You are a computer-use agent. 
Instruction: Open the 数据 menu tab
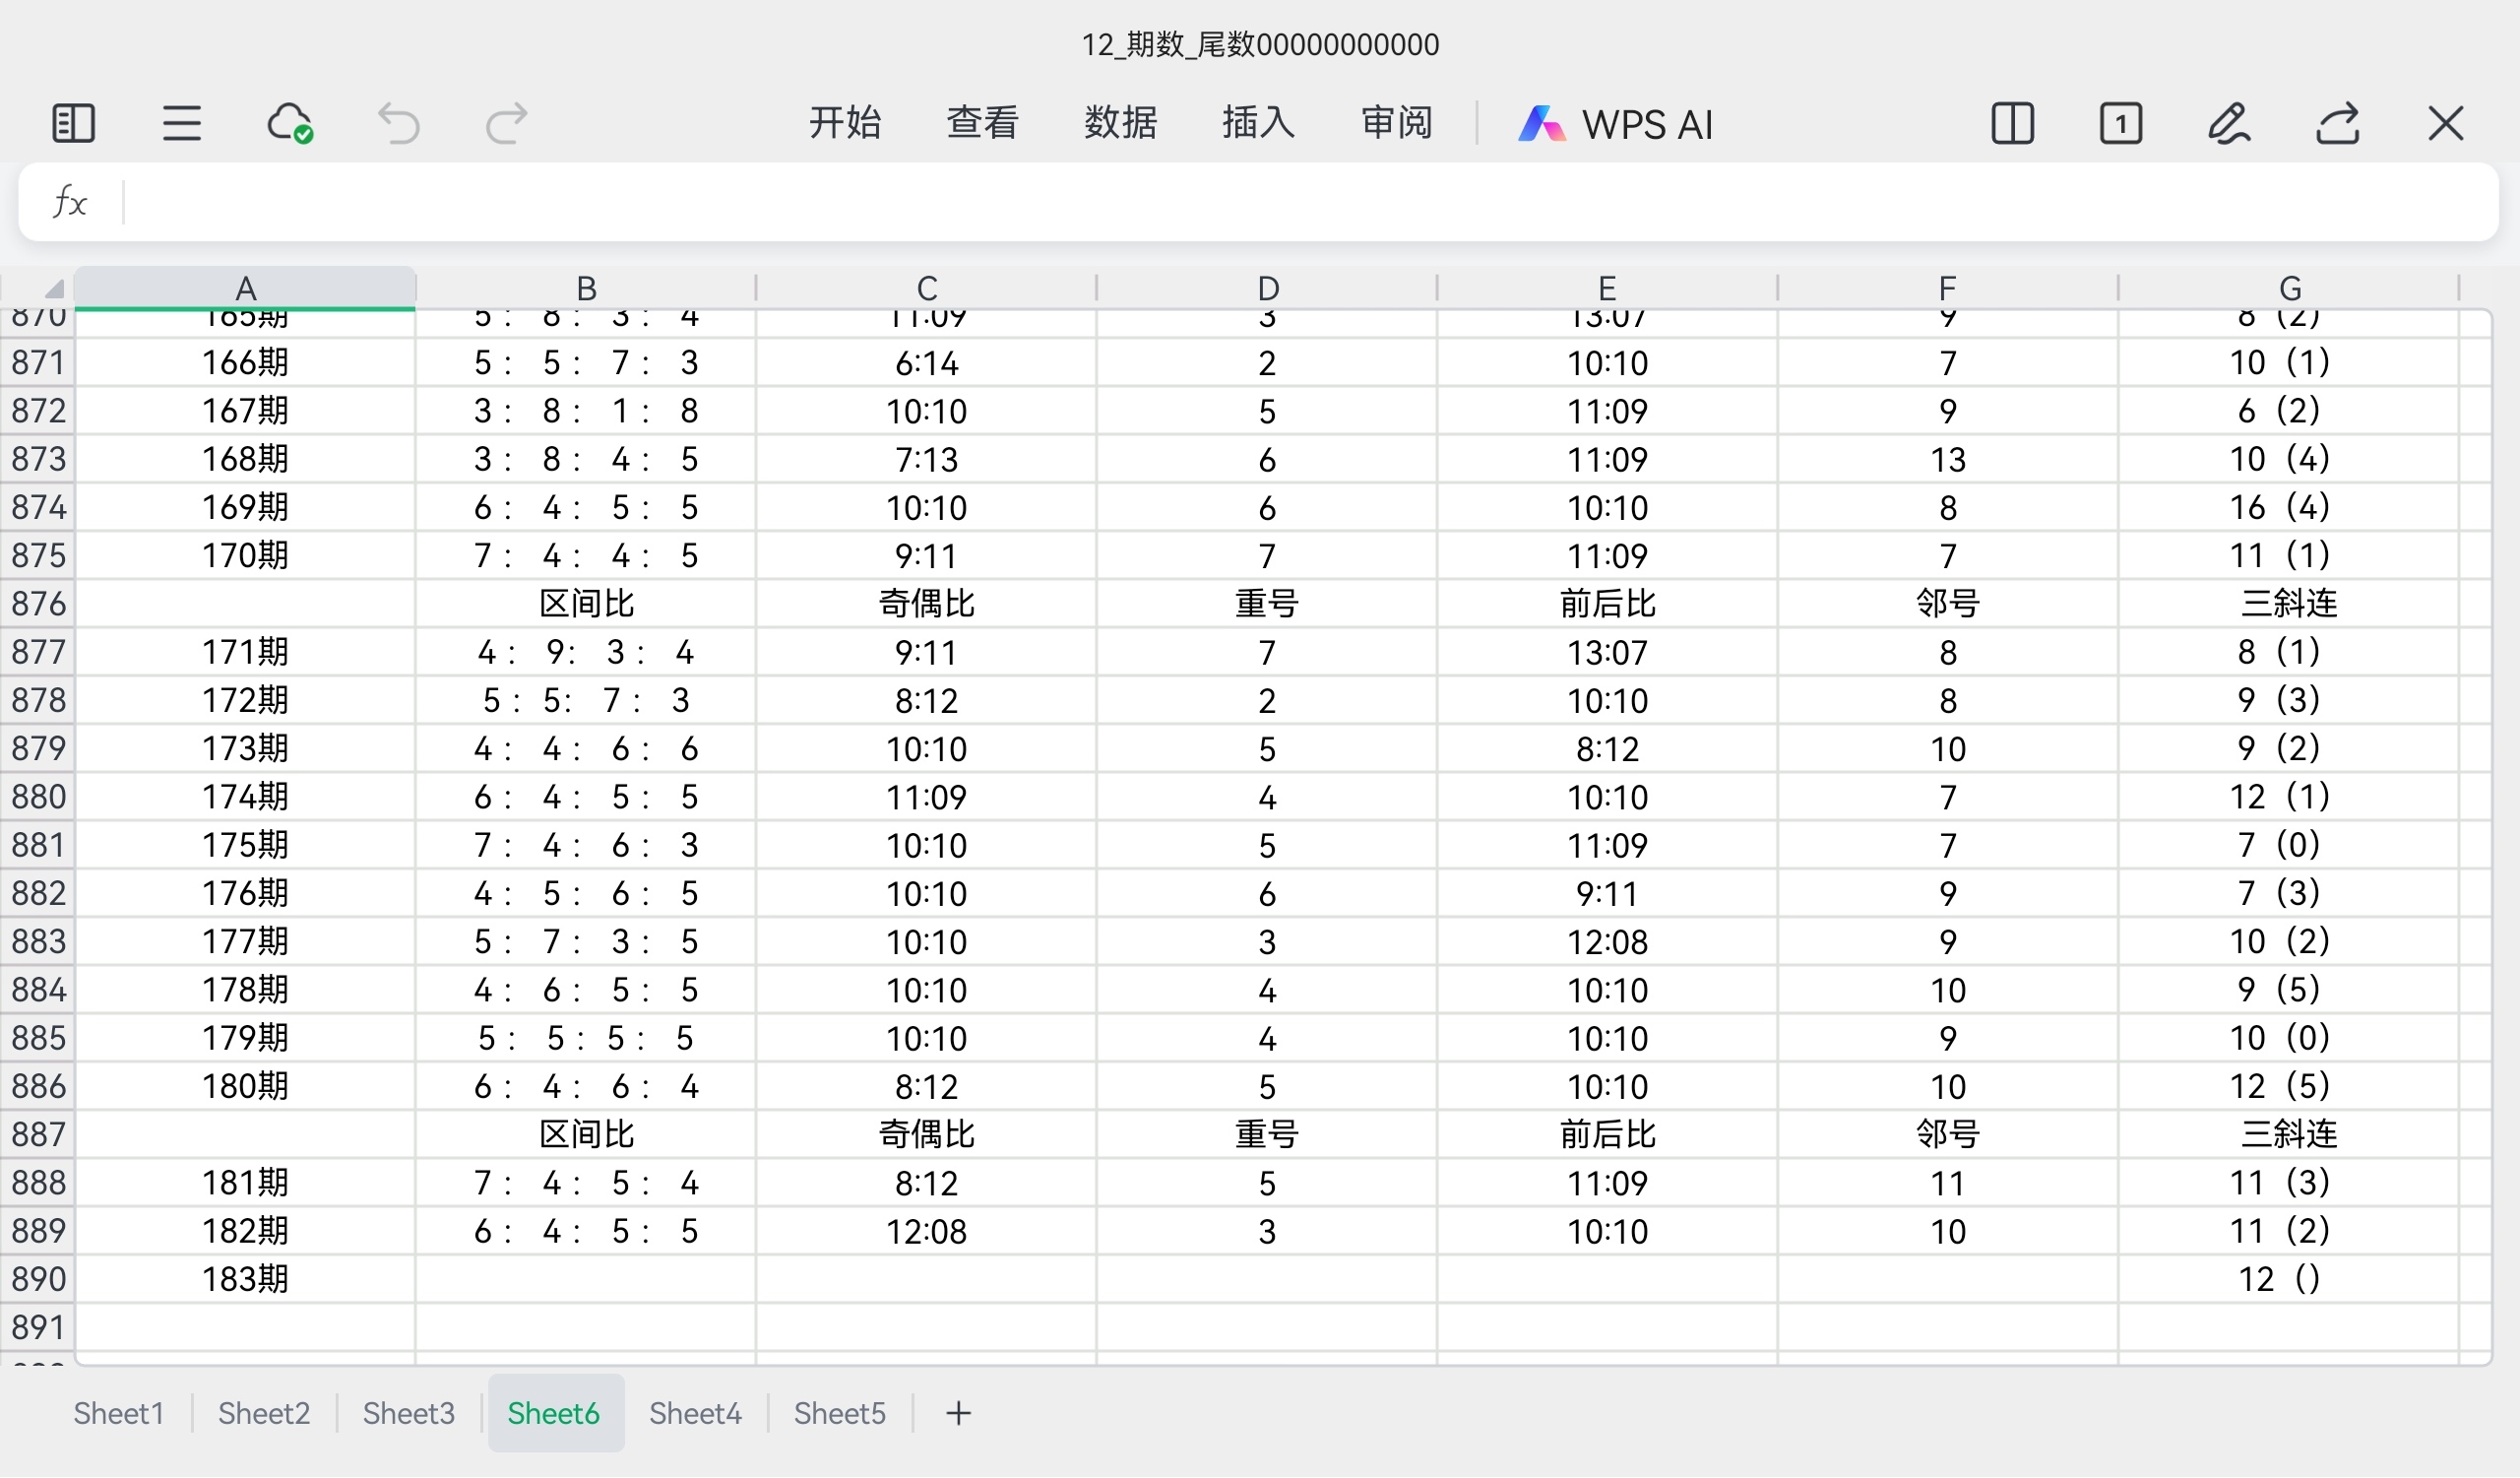coord(1120,123)
